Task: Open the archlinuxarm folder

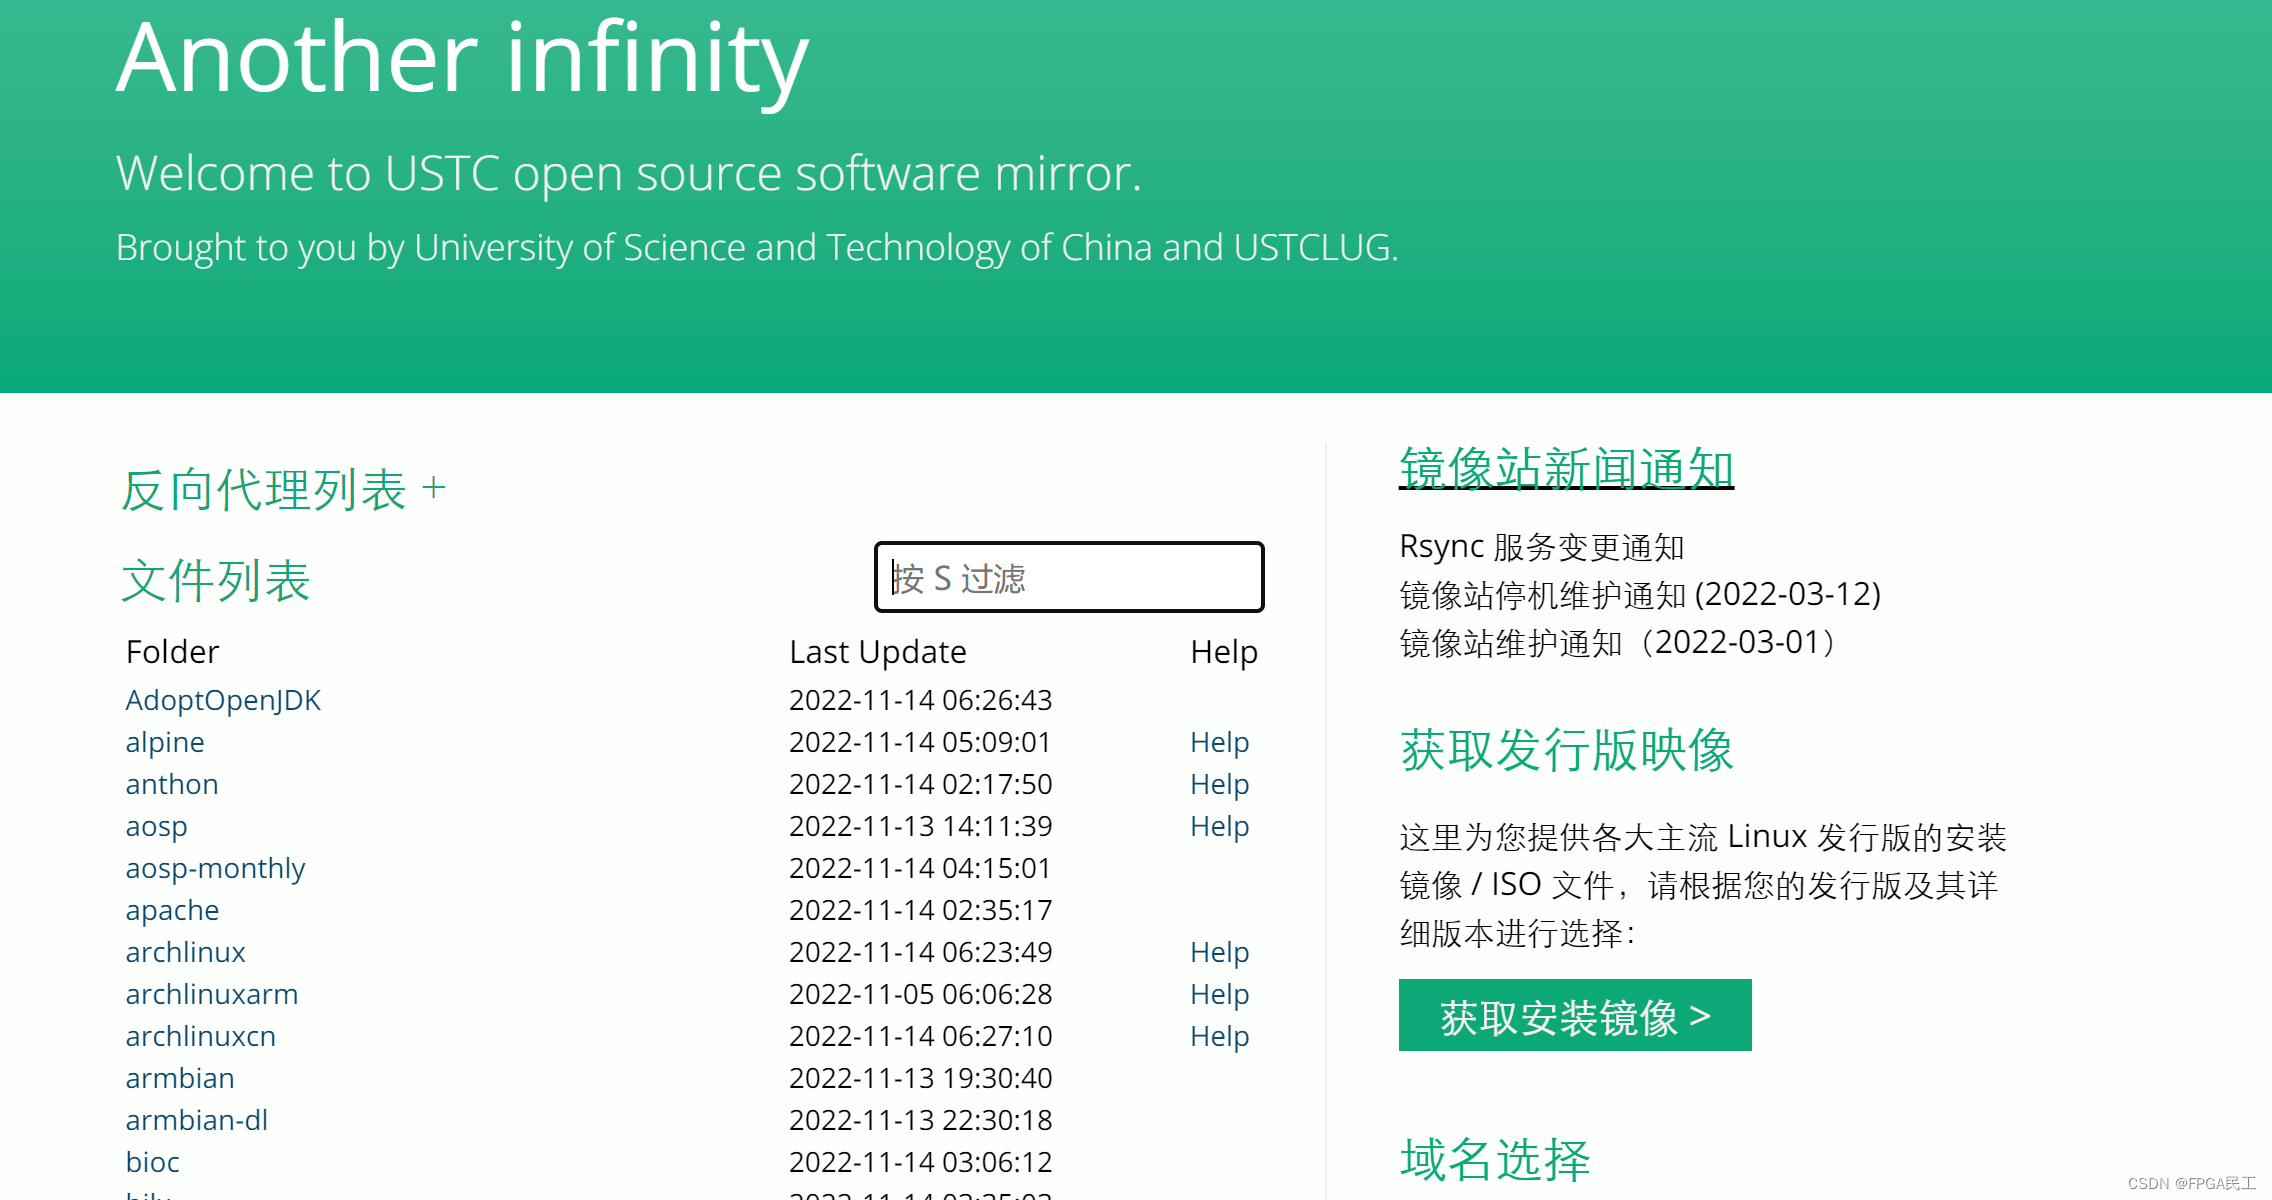Action: click(x=211, y=994)
